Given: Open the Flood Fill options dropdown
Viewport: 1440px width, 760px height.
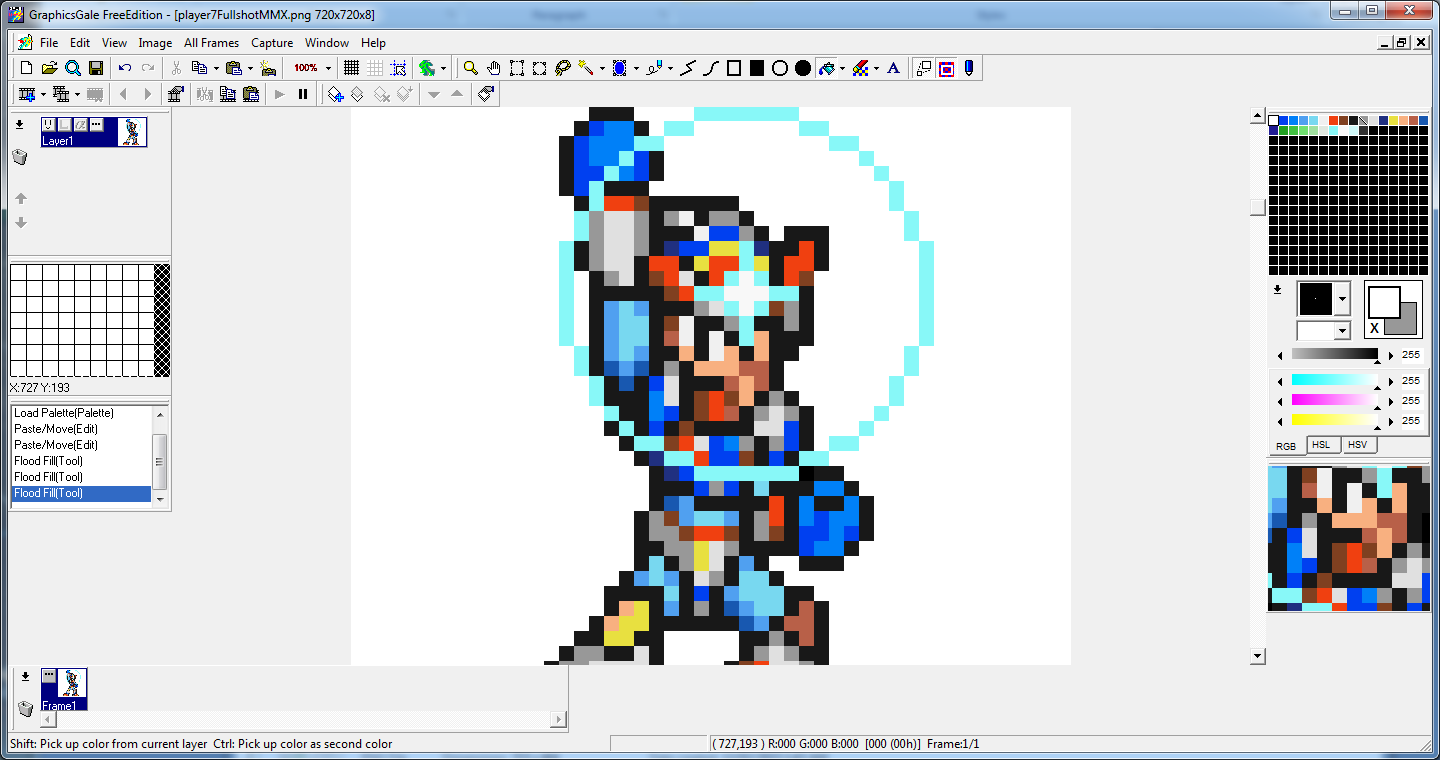Looking at the screenshot, I should tap(842, 68).
